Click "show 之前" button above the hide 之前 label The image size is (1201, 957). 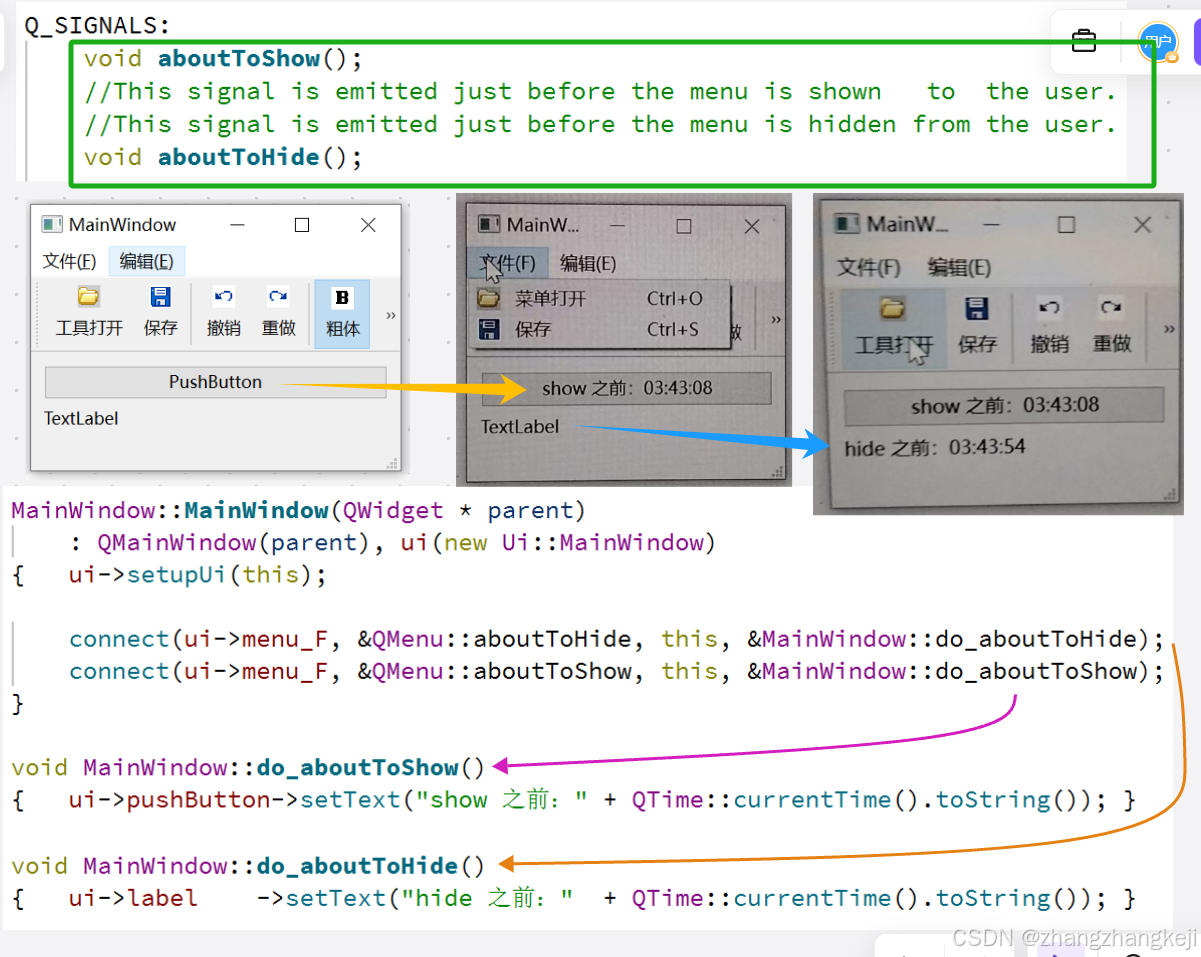(1004, 405)
